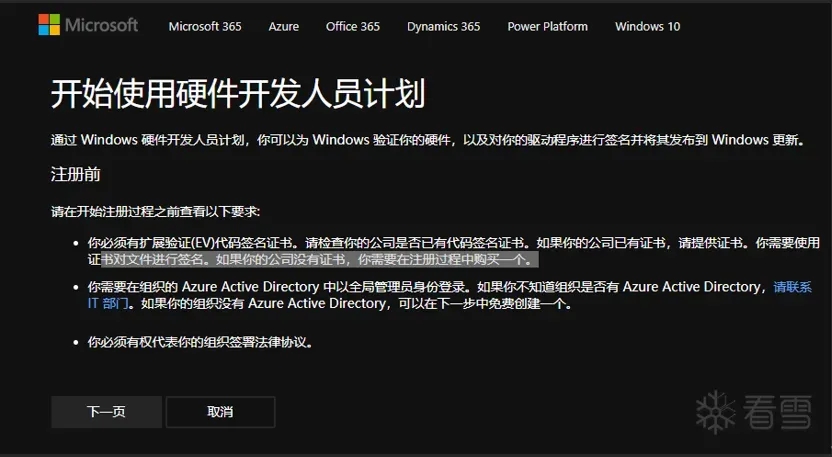The image size is (832, 457).
Task: Follow the 请联系 IT 部门 link
Action: click(792, 287)
